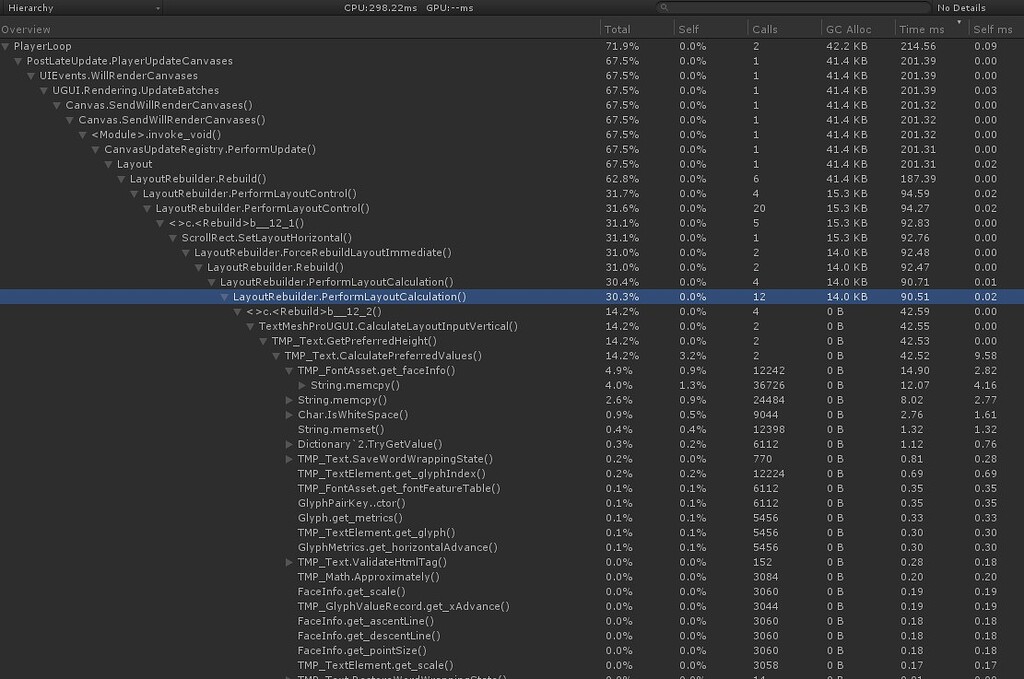Collapse the PlayerLoop tree node
Viewport: 1024px width, 679px height.
(7, 45)
